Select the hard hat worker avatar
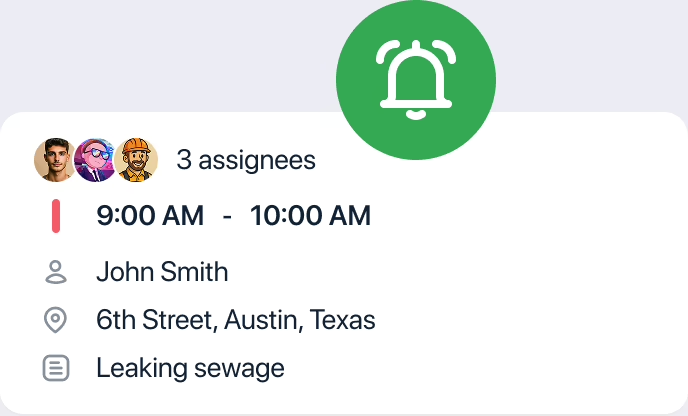Screen dimensions: 688x416 coord(136,159)
